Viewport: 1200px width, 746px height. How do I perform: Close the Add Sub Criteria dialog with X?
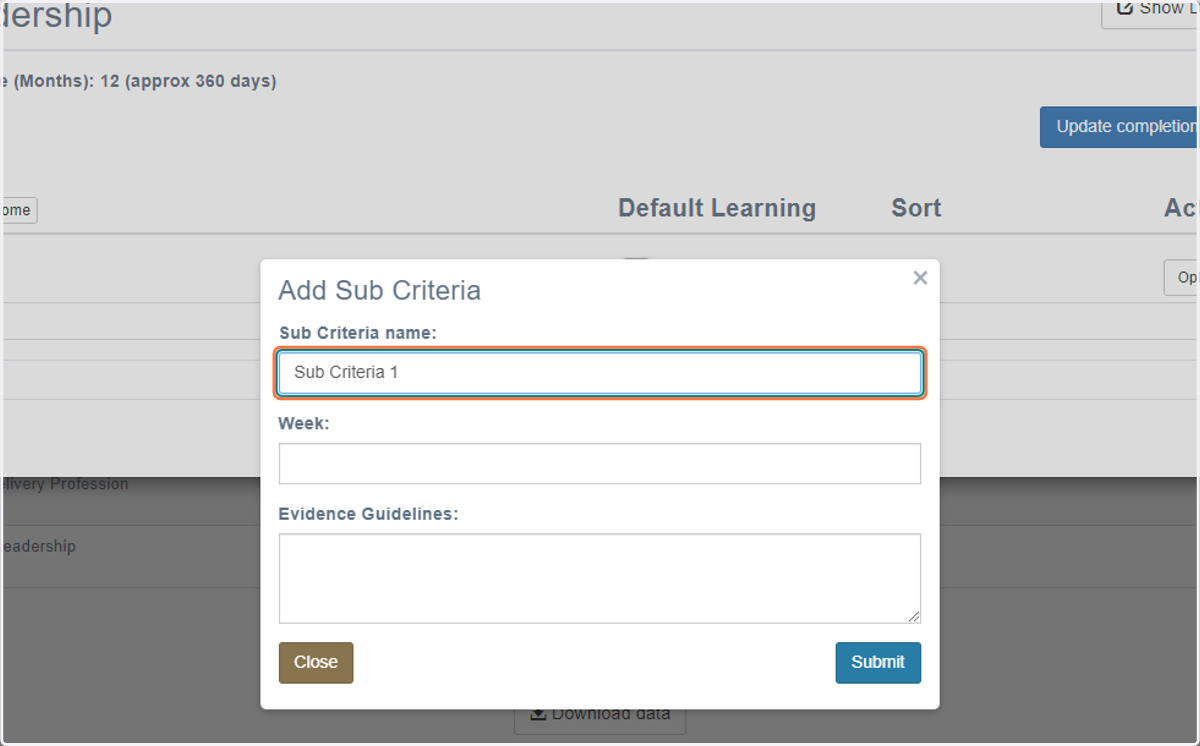click(920, 278)
